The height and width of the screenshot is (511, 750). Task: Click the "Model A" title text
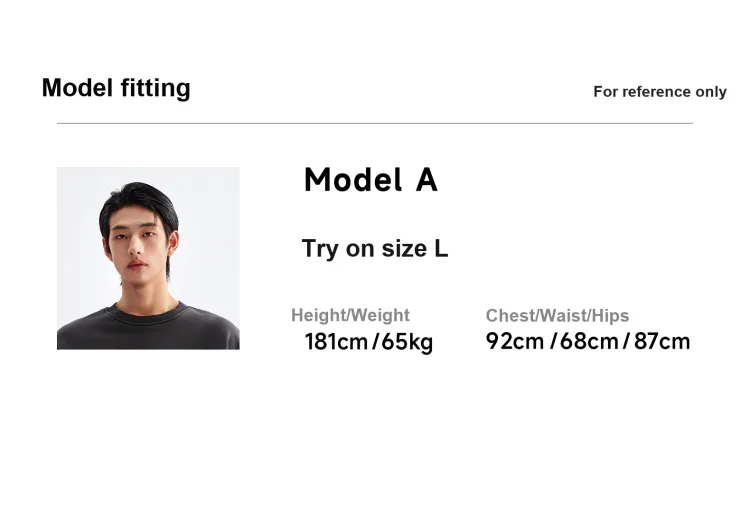[x=371, y=180]
